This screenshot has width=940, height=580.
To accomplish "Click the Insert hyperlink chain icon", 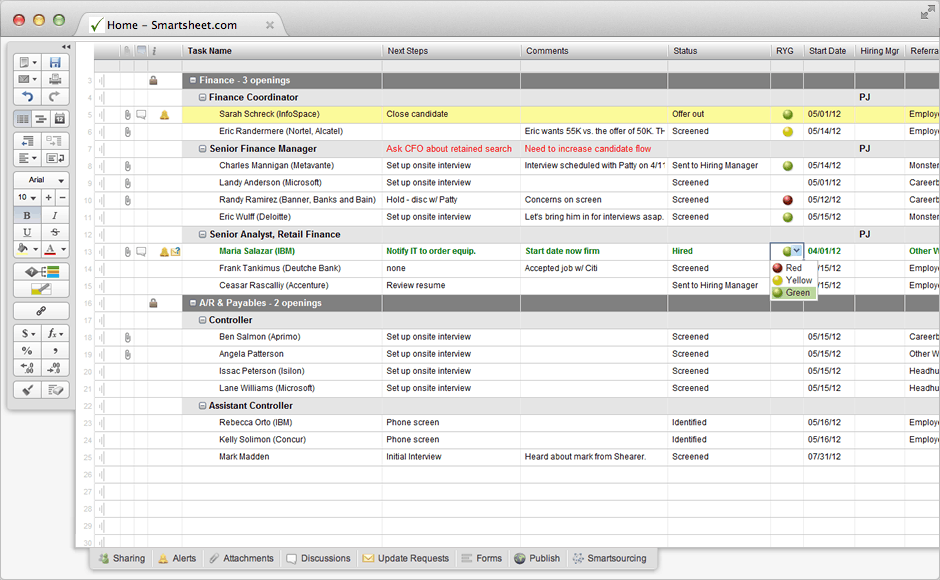I will tap(41, 311).
